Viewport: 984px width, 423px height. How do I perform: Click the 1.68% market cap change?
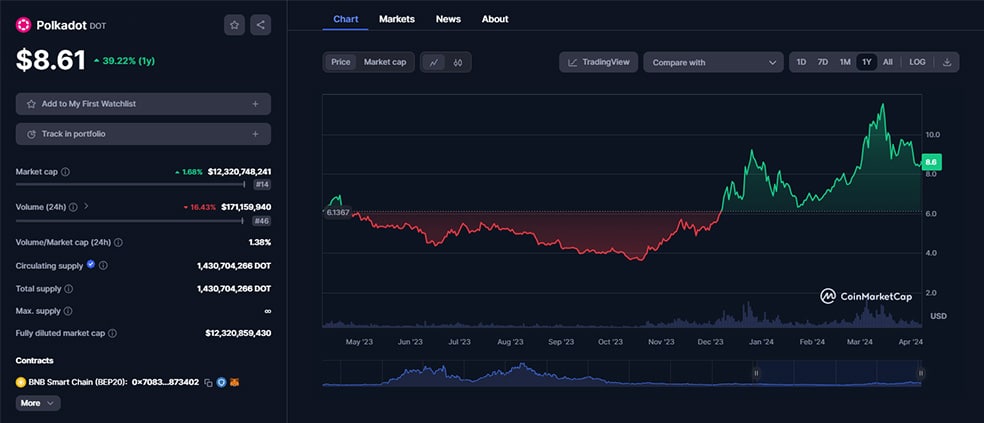(x=188, y=171)
